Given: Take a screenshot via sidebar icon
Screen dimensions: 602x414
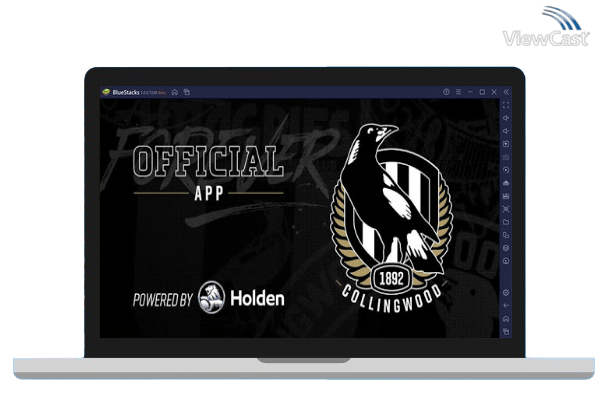Looking at the screenshot, I should (506, 209).
